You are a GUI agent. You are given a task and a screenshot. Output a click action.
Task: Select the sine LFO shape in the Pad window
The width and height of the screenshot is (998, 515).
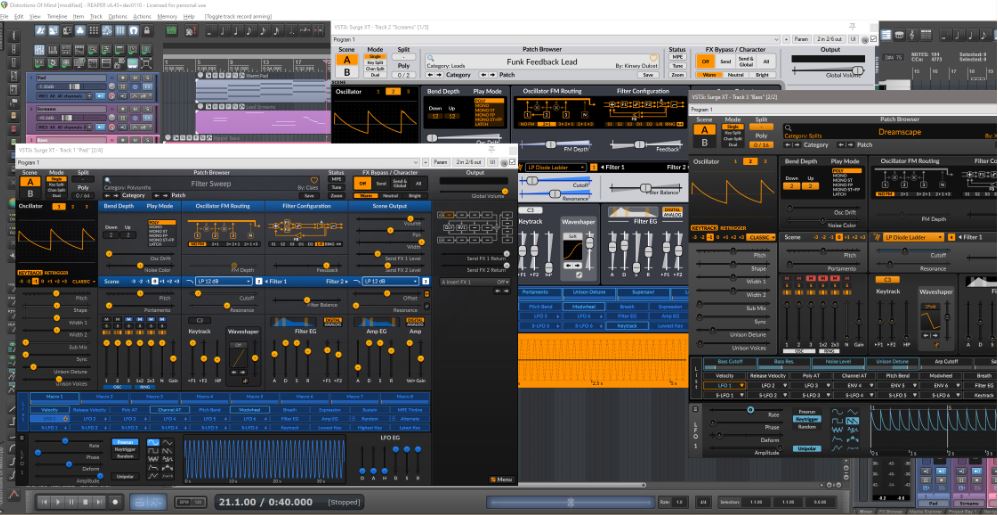pyautogui.click(x=153, y=442)
